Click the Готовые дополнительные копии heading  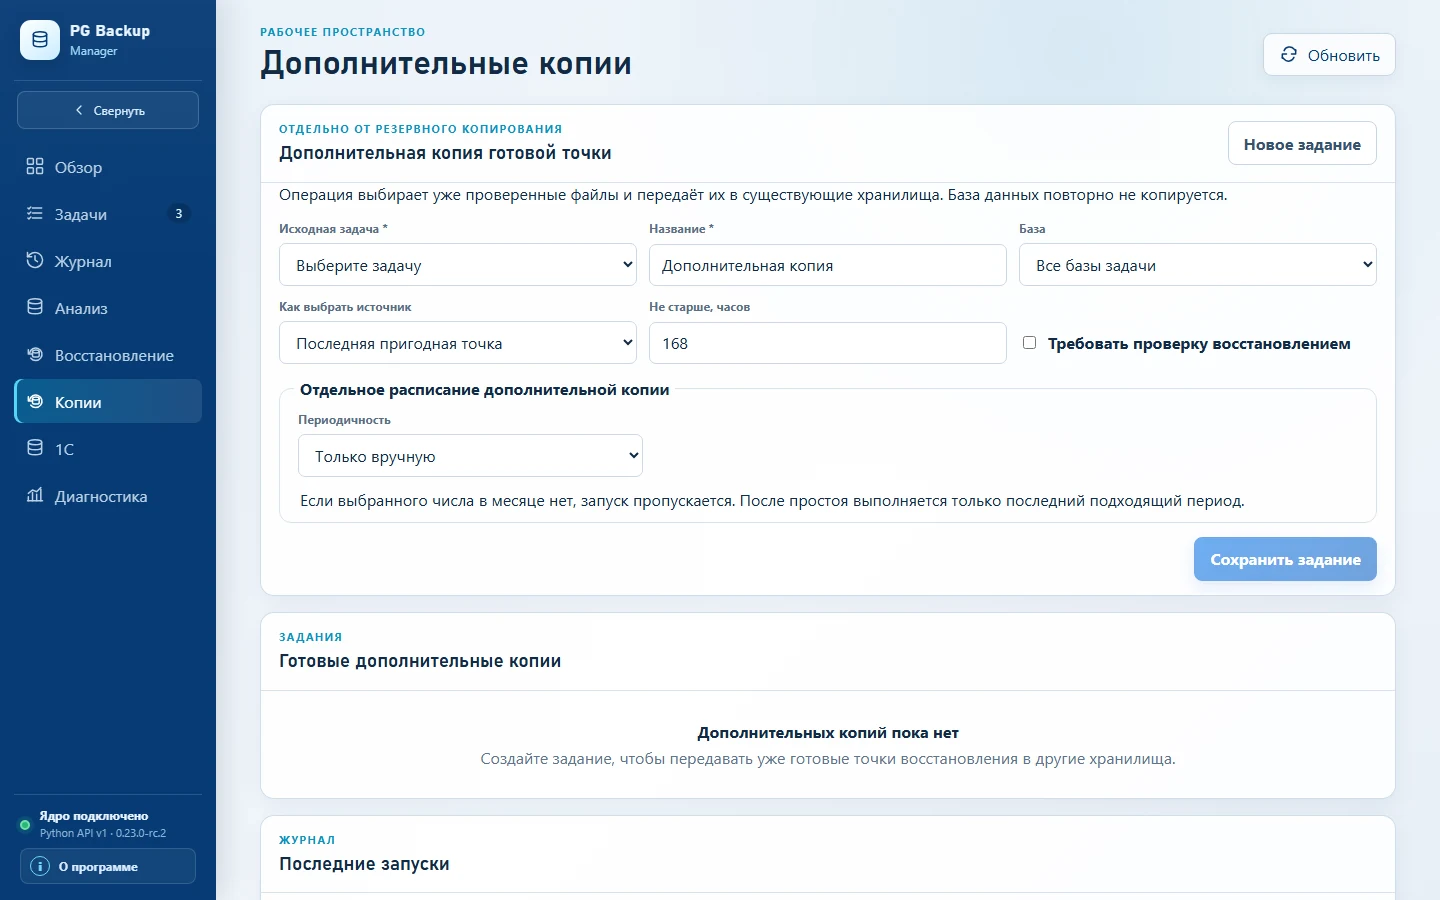[420, 661]
